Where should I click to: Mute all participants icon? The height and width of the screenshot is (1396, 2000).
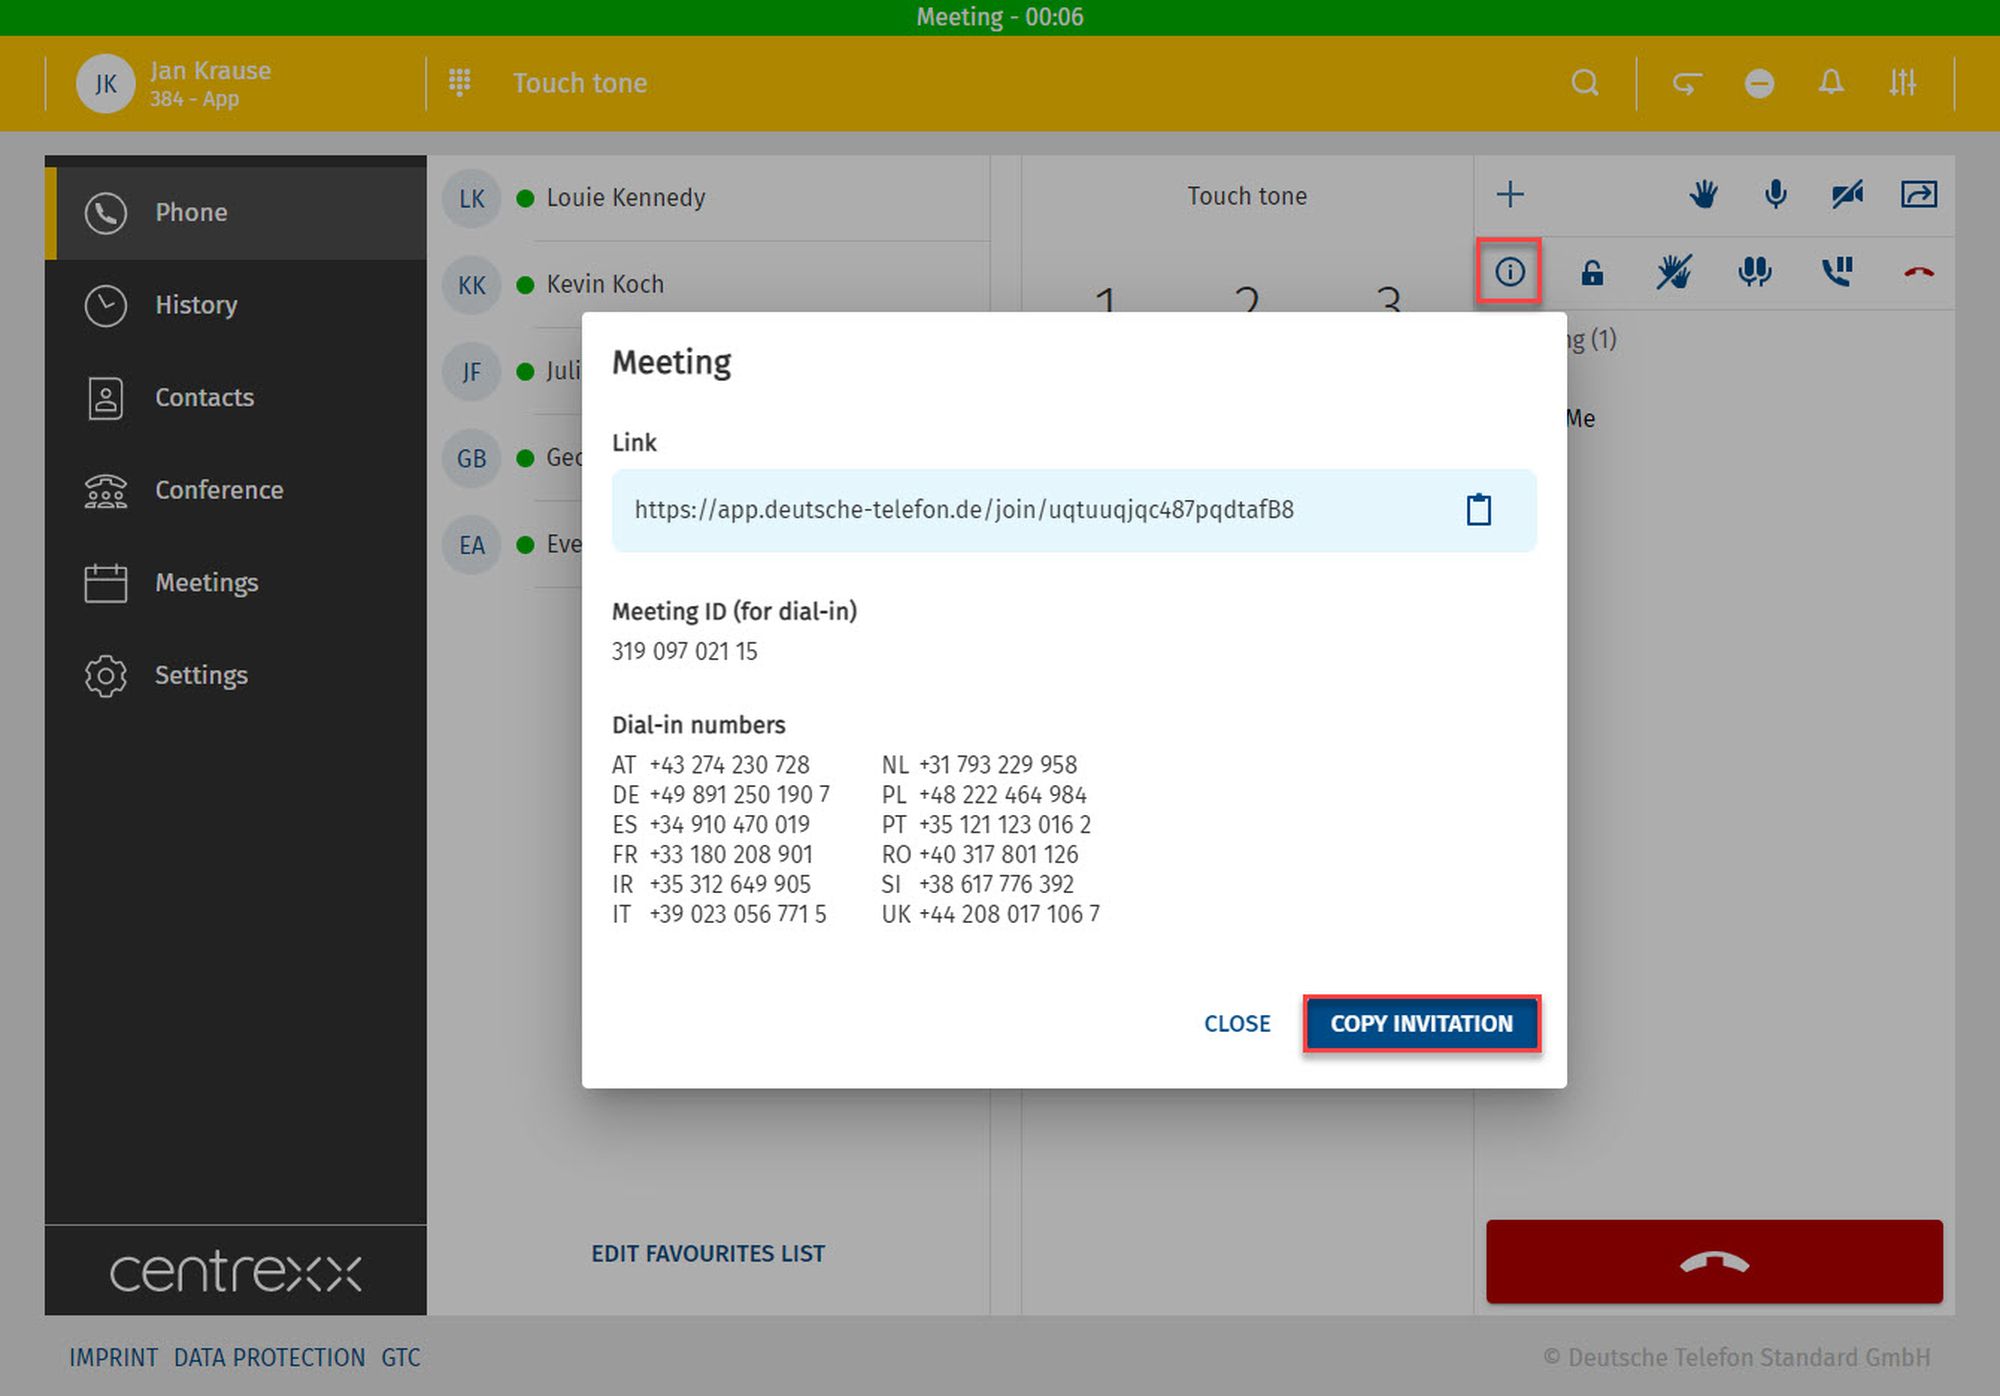(x=1754, y=272)
